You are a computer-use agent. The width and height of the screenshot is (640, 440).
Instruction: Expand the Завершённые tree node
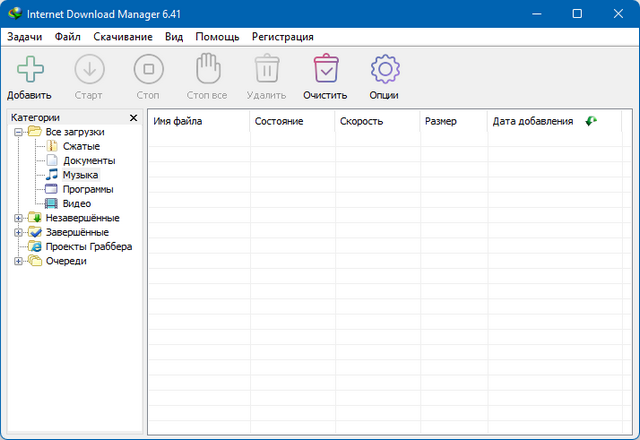coord(19,232)
